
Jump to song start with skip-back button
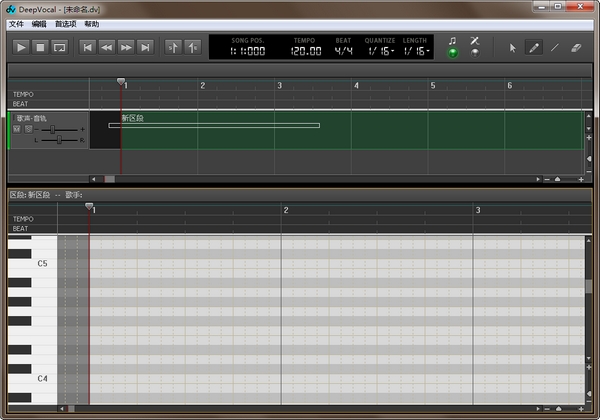coord(88,47)
